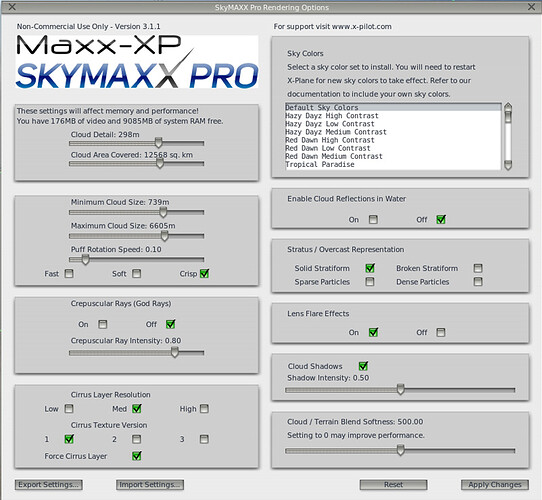This screenshot has width=542, height=500.
Task: Enable the Fast cloud puff checkbox
Action: click(x=69, y=274)
